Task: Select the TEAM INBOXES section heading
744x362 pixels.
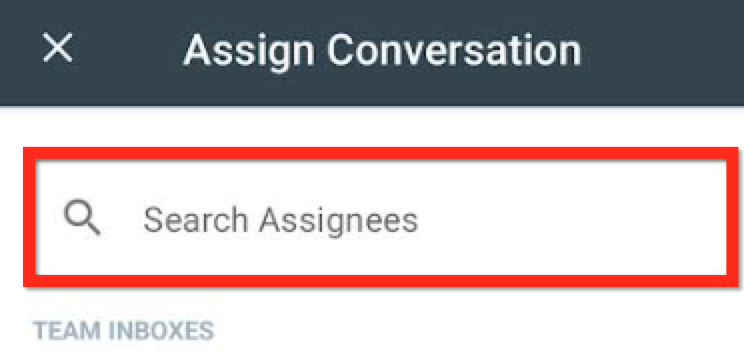Action: [124, 331]
